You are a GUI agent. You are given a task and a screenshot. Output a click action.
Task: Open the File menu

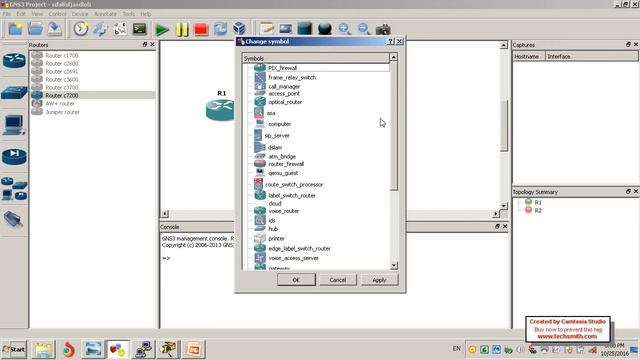tap(7, 13)
